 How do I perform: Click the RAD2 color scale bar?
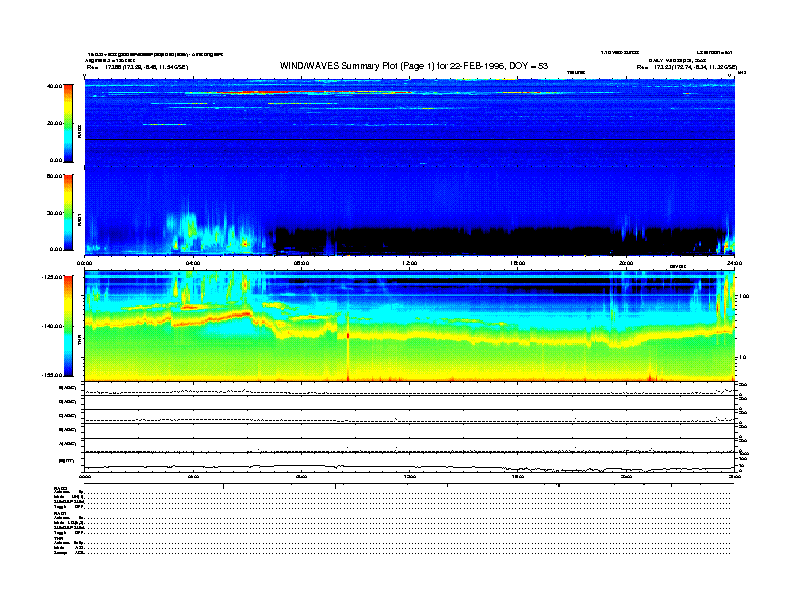pos(68,123)
